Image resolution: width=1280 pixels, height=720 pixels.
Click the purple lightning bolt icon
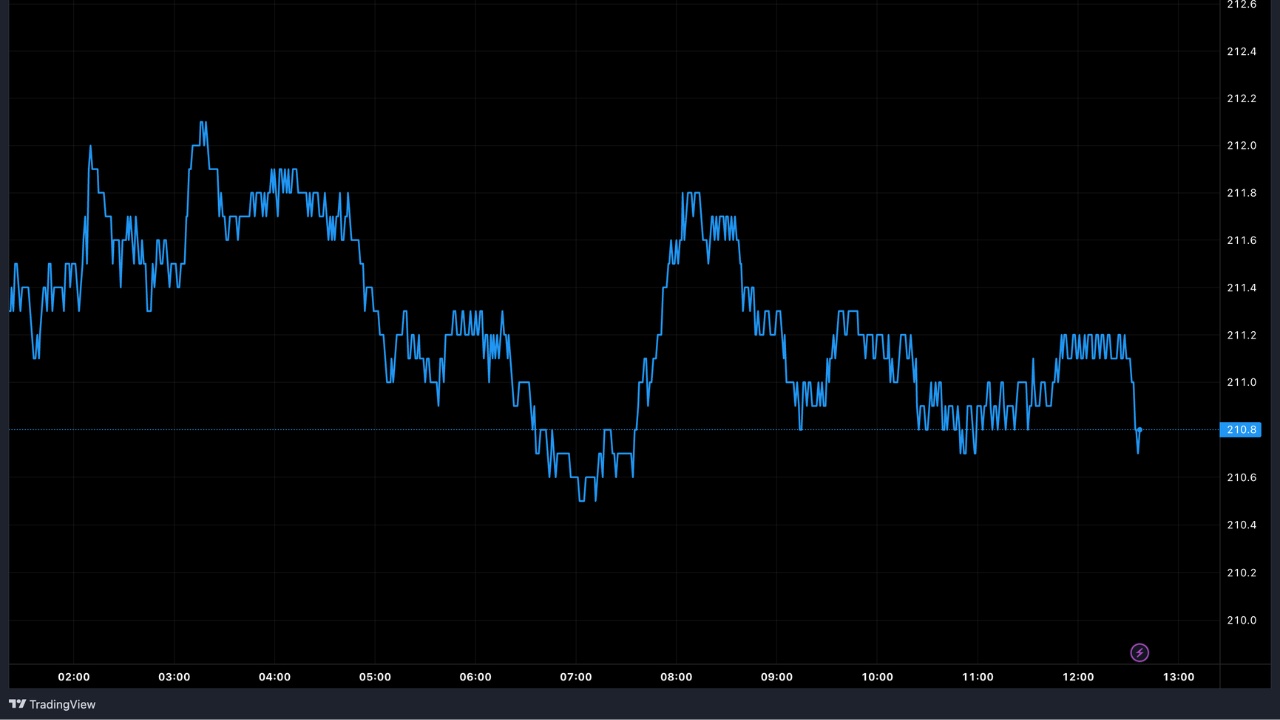(1139, 653)
